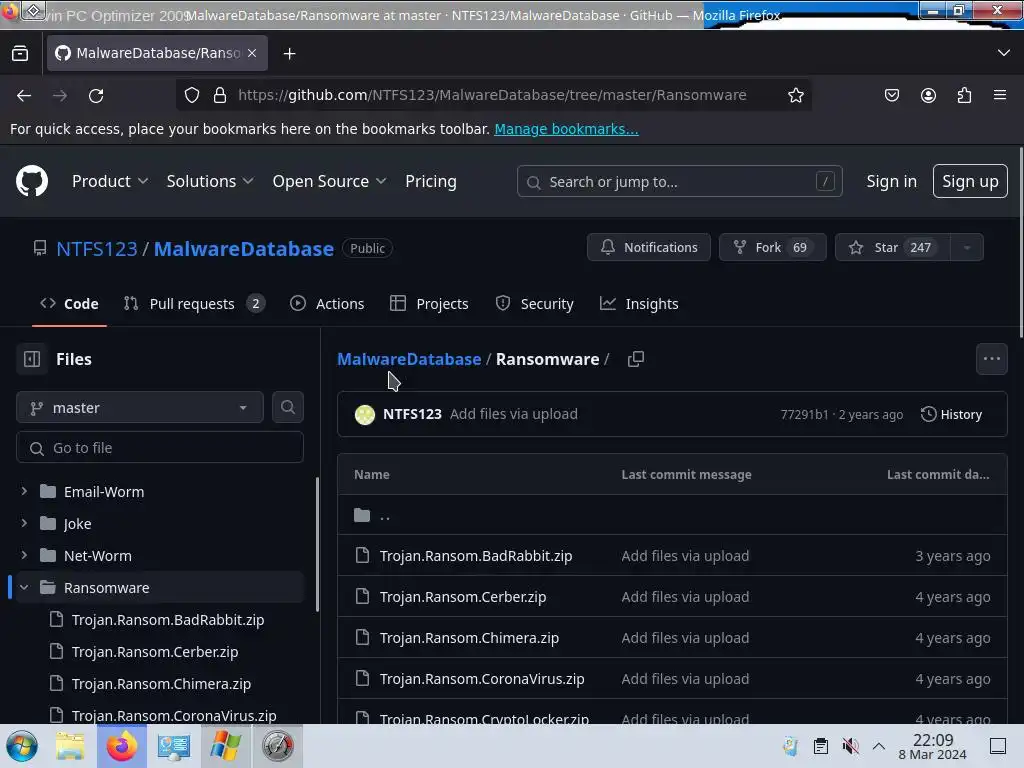Viewport: 1024px width, 768px height.
Task: Show site security padlock info
Action: (220, 95)
